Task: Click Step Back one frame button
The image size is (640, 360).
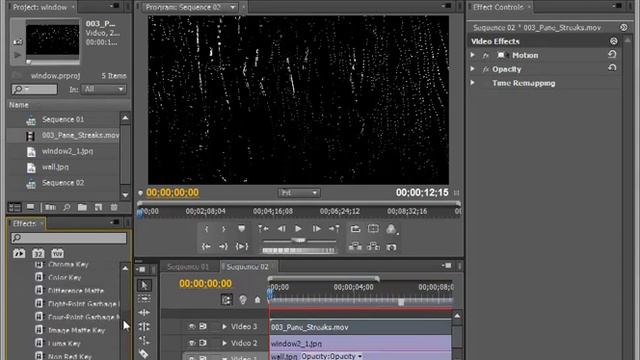Action: [x=281, y=229]
